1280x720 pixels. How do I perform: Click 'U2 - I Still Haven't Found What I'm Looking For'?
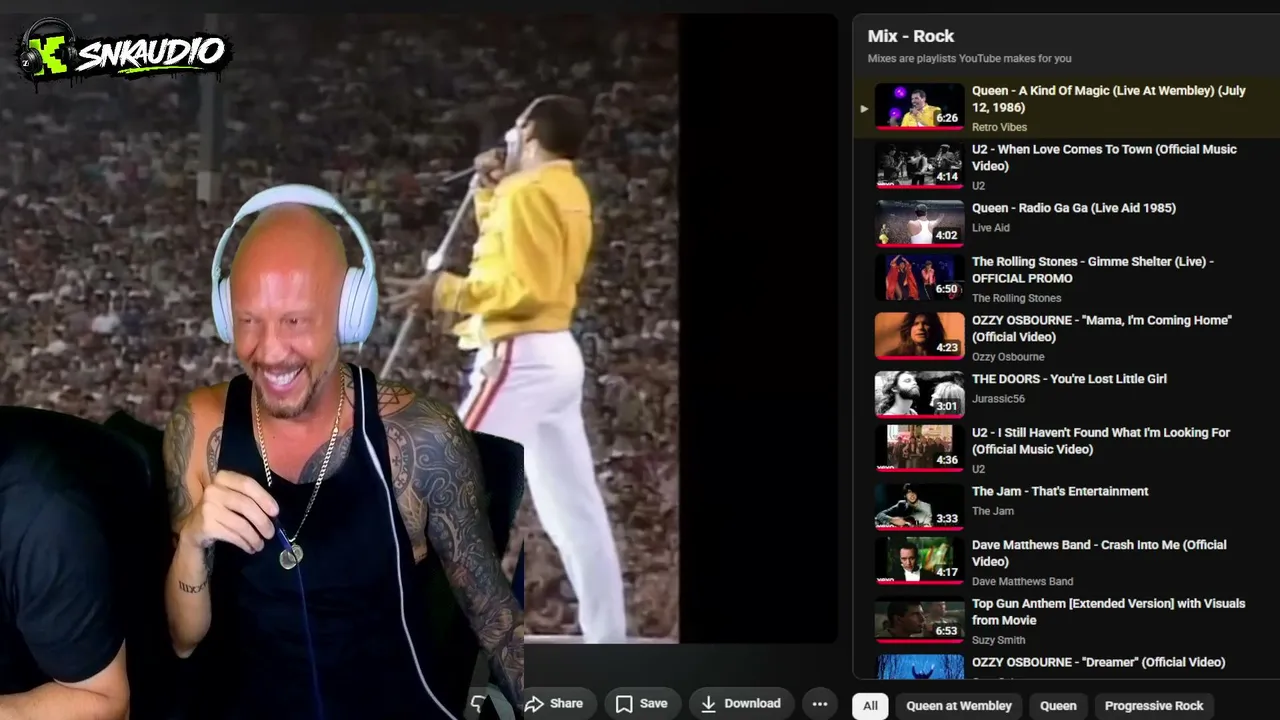click(1101, 441)
